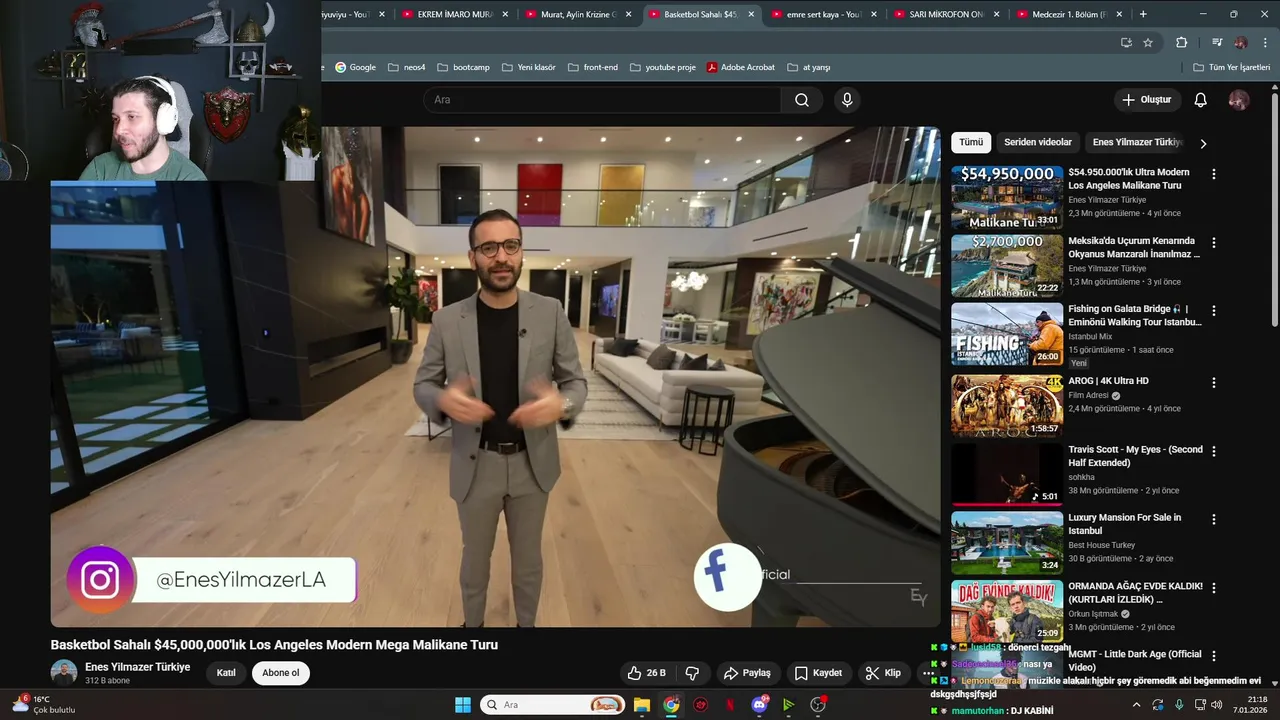
Task: Like the video (26 B)
Action: pyautogui.click(x=646, y=673)
